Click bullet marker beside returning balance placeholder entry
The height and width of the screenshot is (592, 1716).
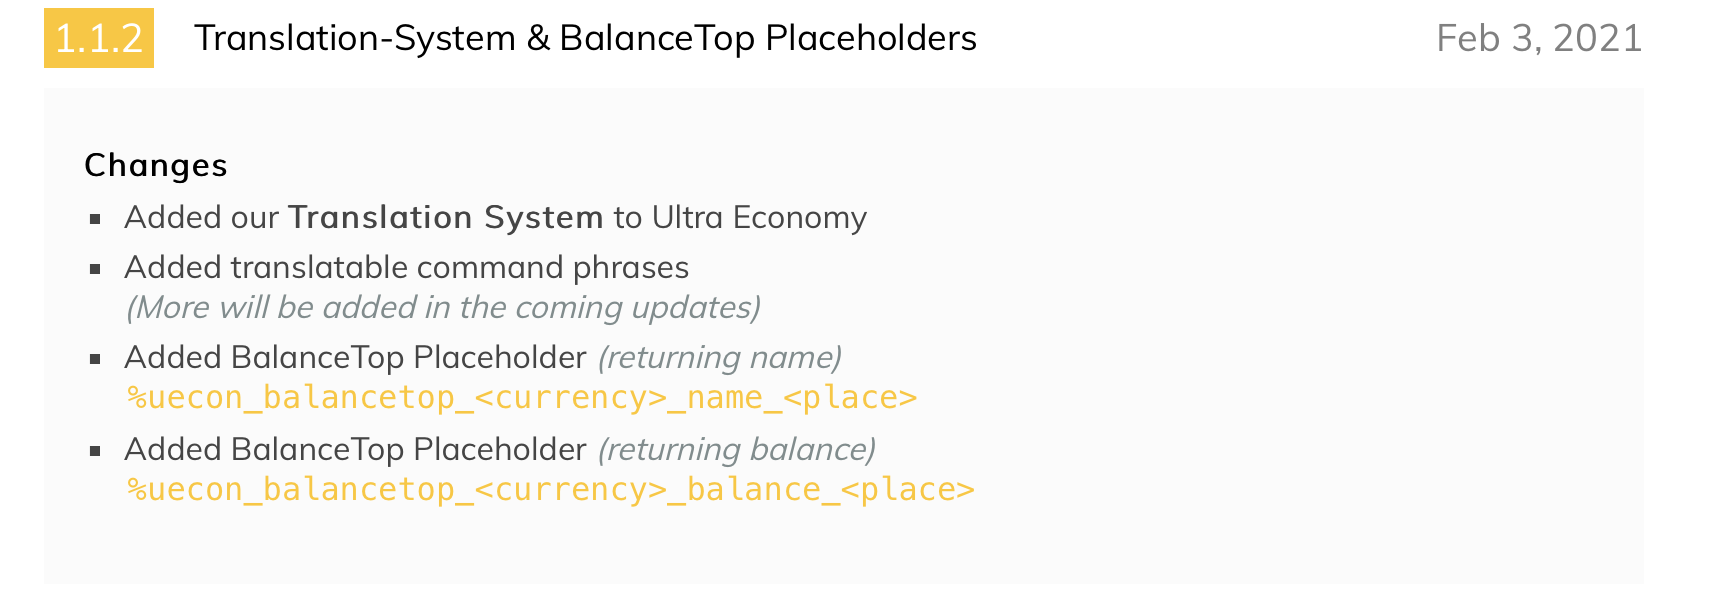(96, 451)
